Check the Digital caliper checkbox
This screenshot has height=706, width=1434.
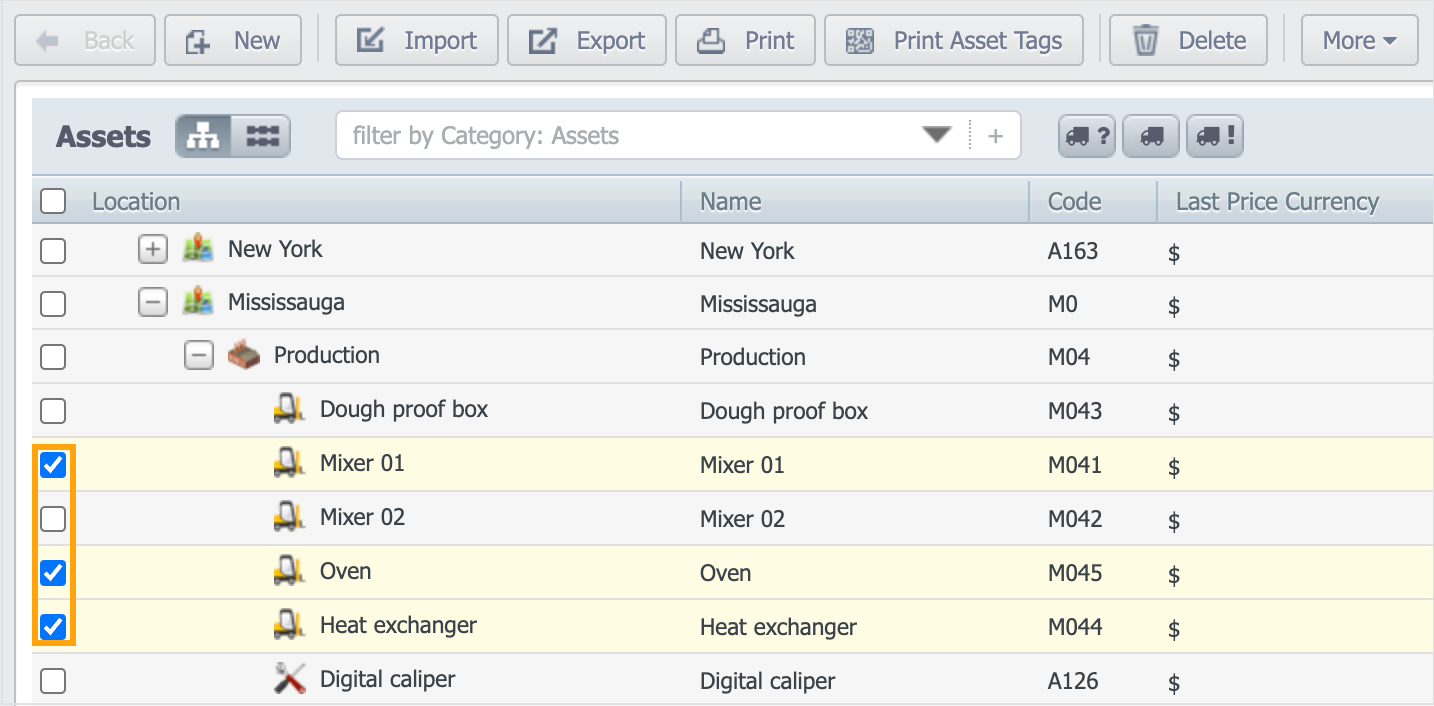point(53,681)
